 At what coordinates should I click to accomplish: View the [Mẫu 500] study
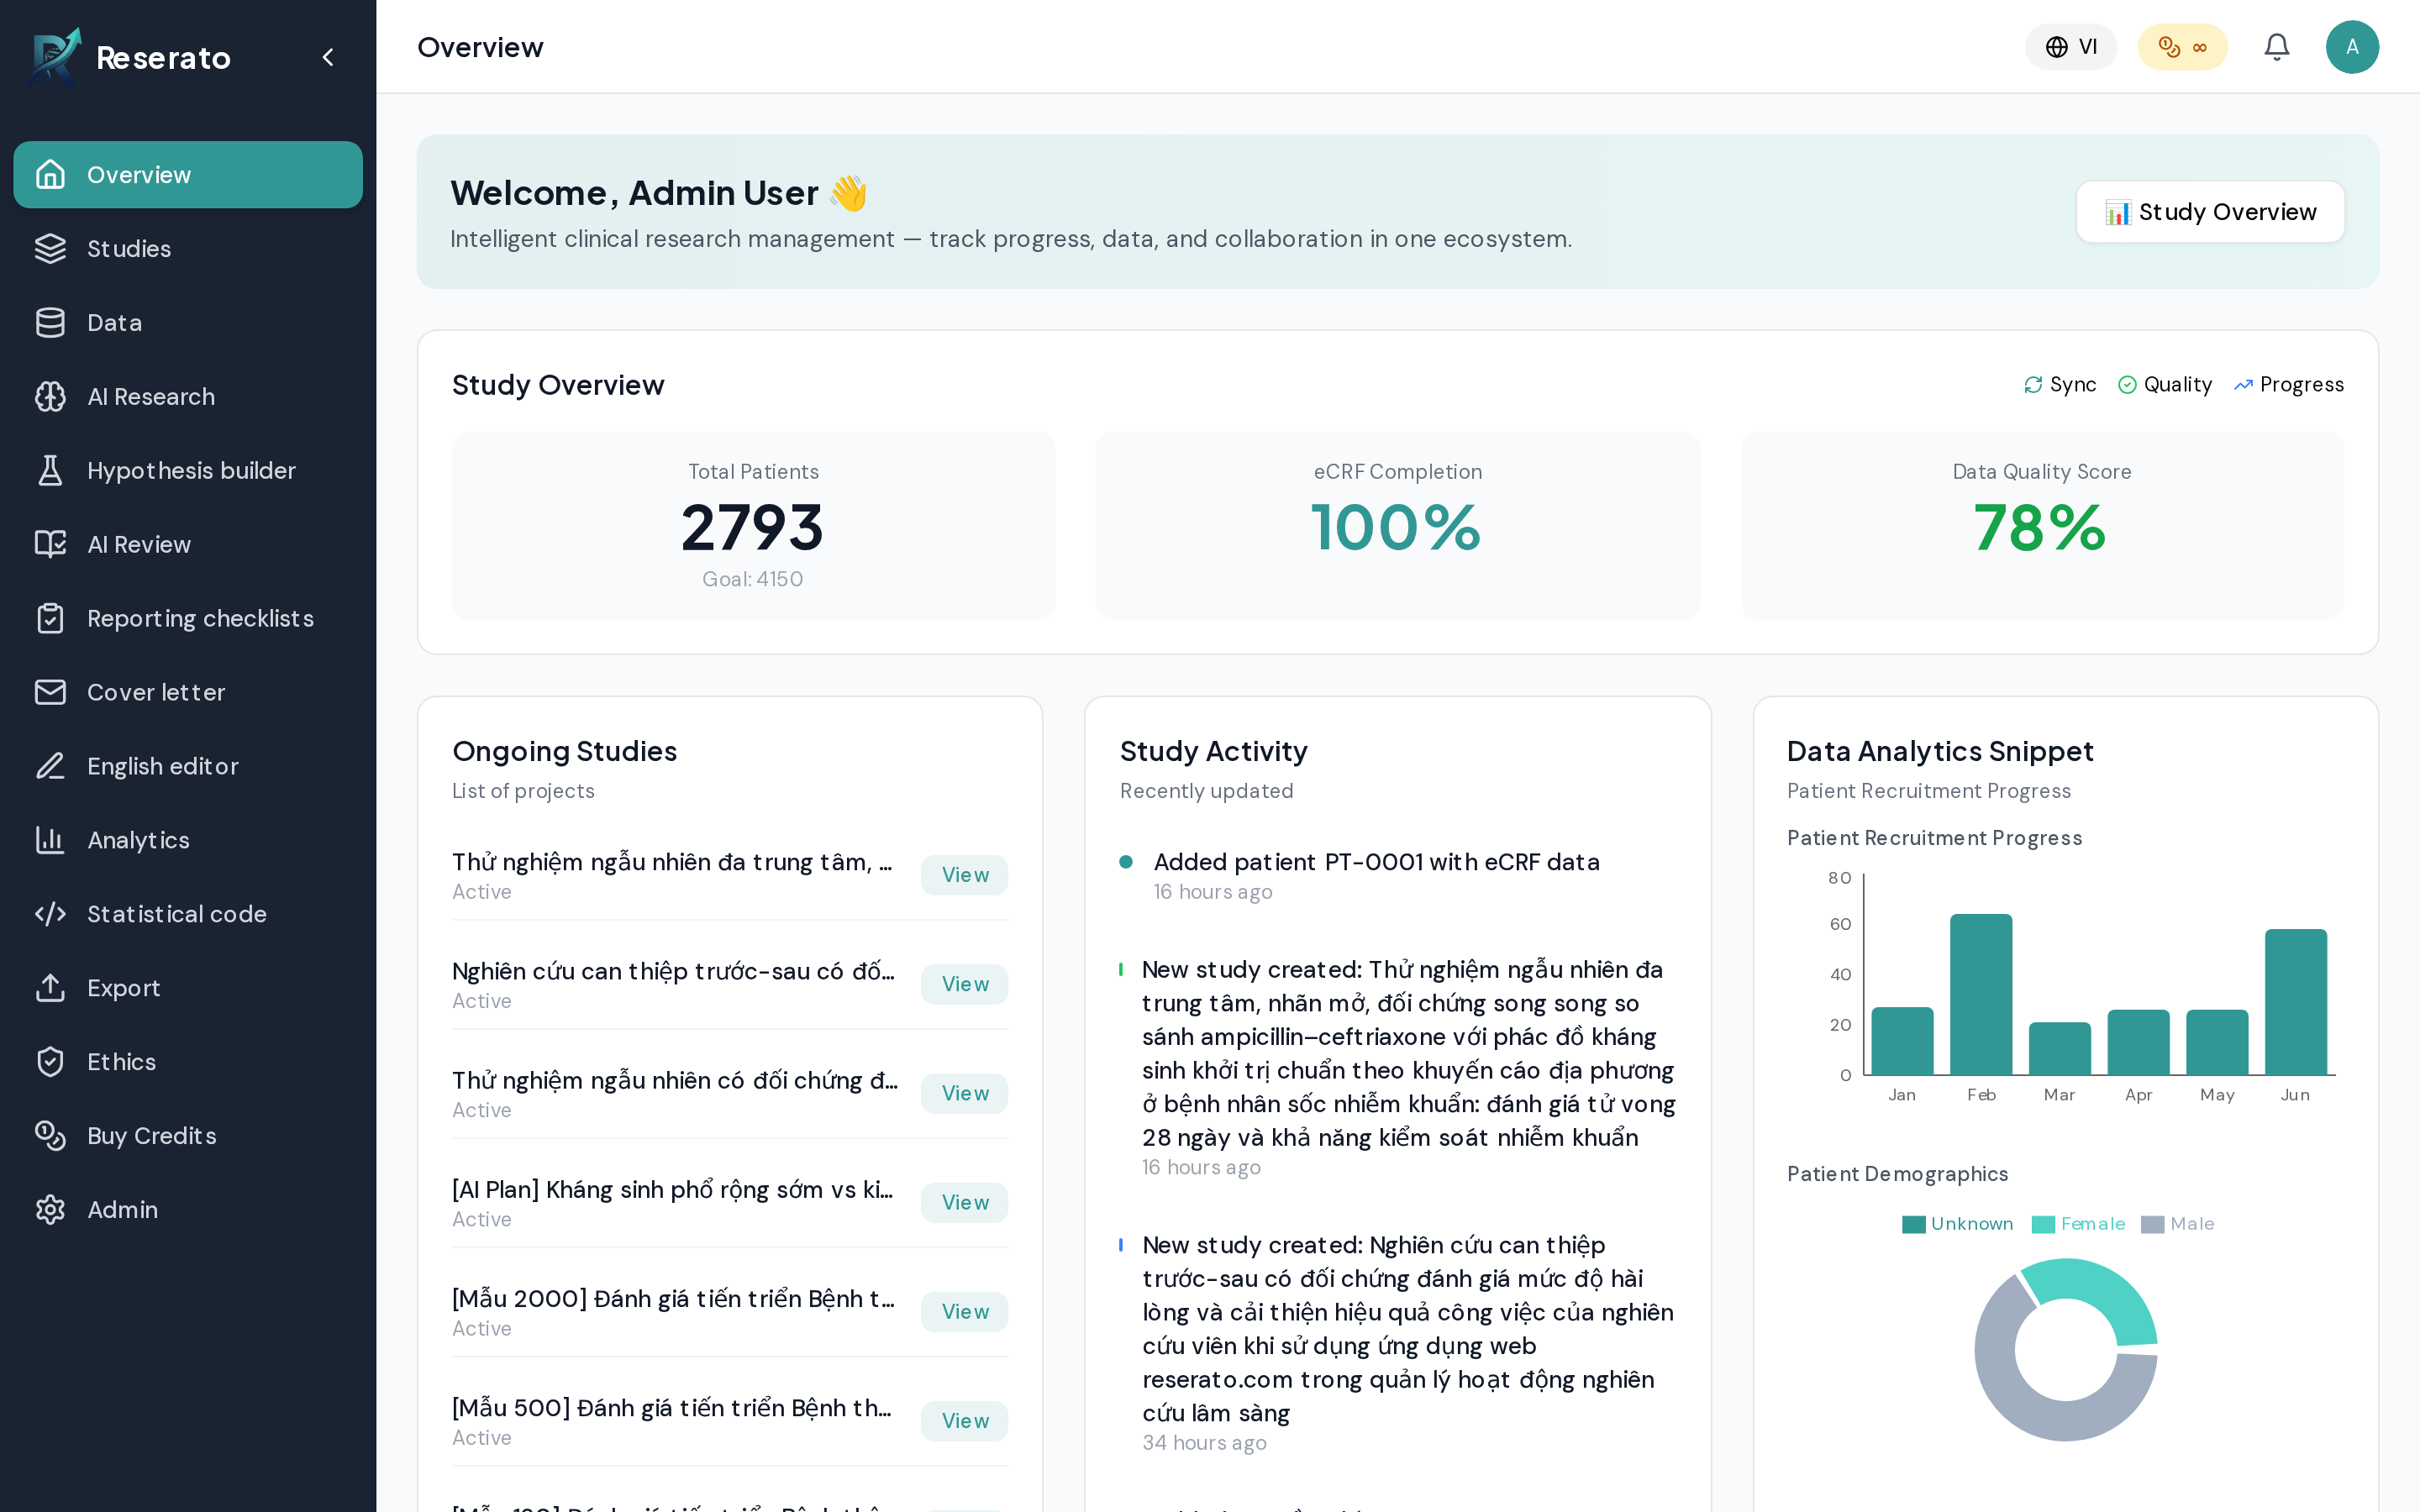click(x=964, y=1420)
